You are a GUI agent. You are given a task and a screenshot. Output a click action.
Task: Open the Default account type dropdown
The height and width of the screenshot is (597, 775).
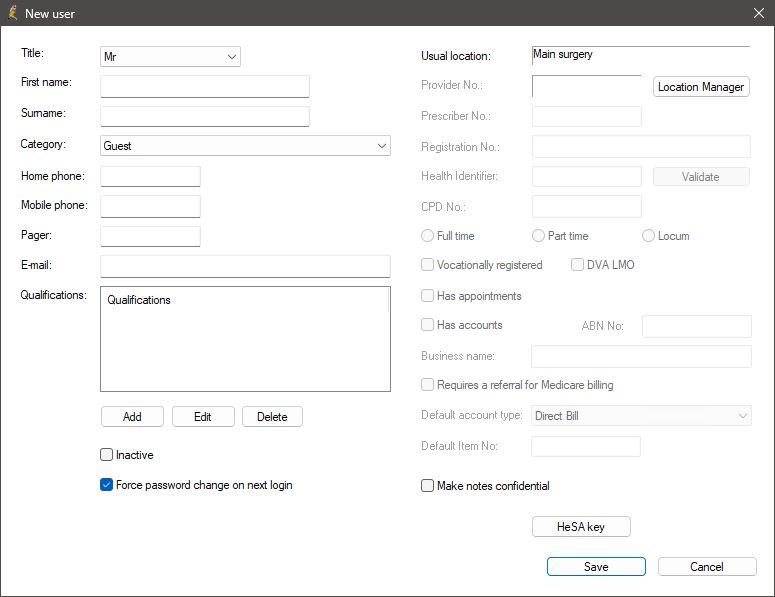click(x=641, y=416)
